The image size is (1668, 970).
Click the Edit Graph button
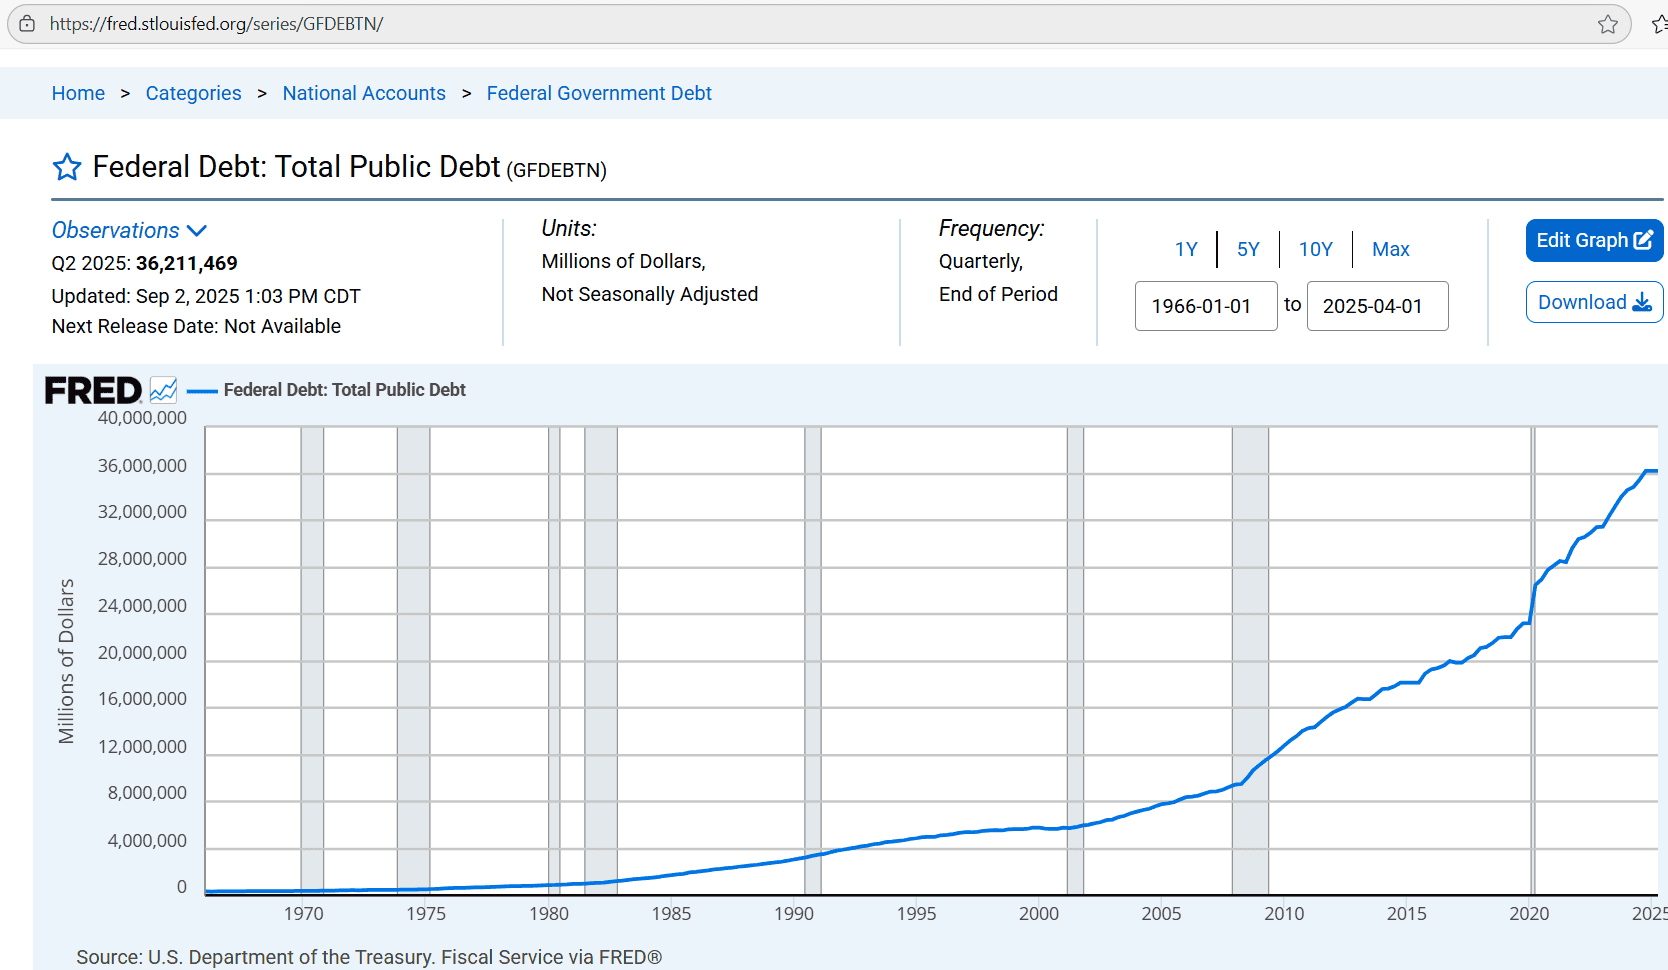1593,241
